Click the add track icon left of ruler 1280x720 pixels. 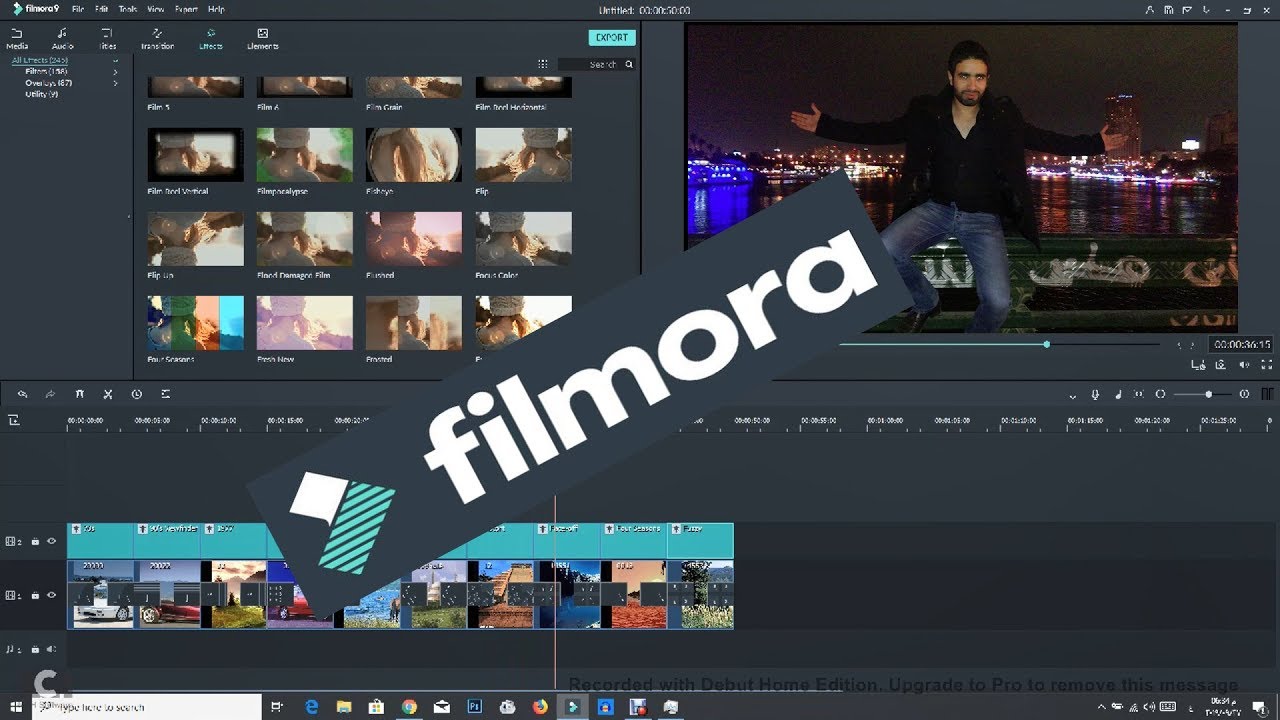(x=14, y=420)
